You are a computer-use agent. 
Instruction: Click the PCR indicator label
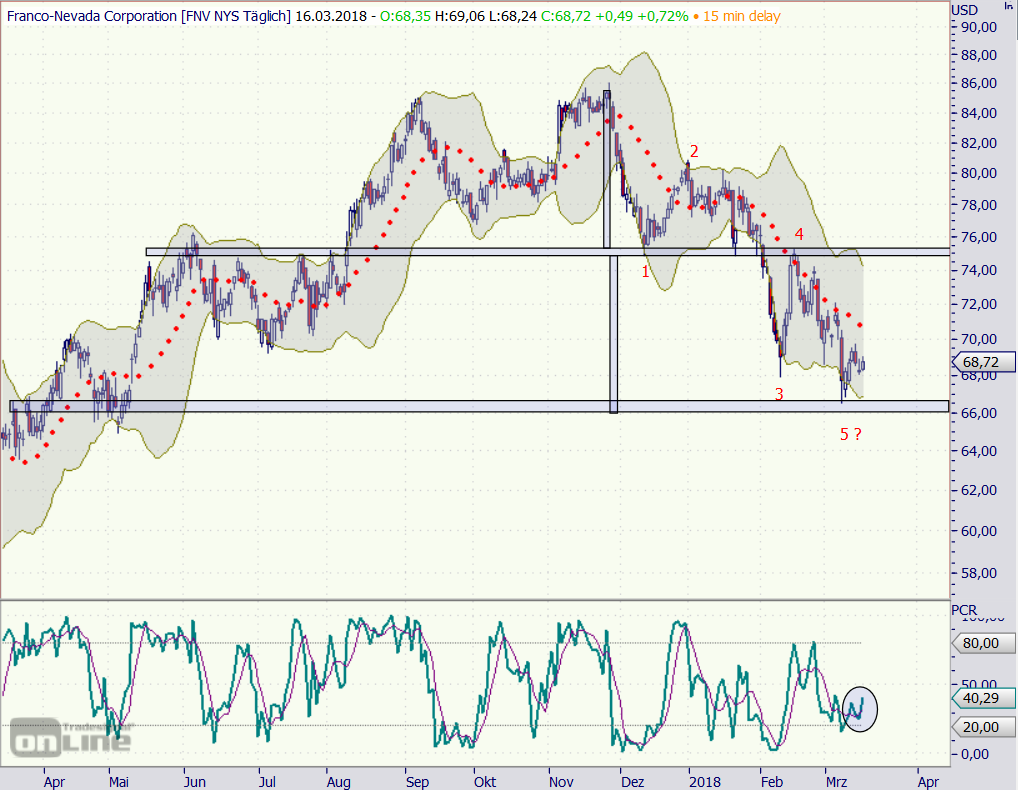[964, 610]
